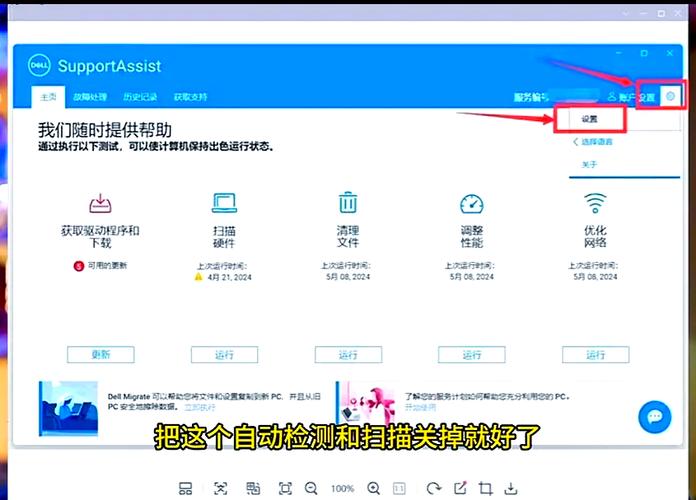
Task: Click the 4月 21, 2024 last run date
Action: point(229,277)
